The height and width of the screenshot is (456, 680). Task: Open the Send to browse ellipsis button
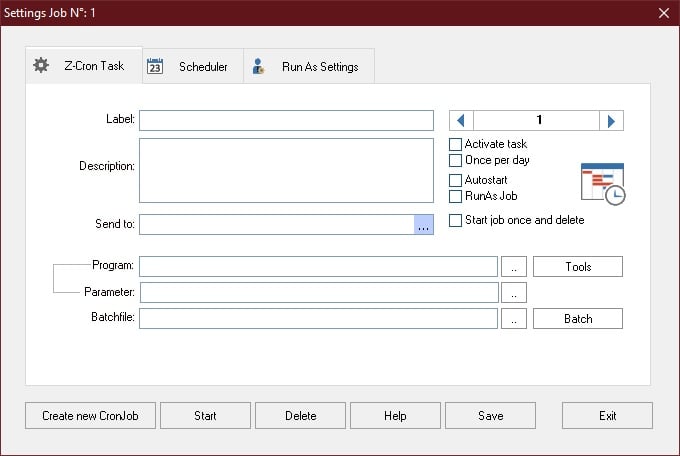tap(423, 225)
